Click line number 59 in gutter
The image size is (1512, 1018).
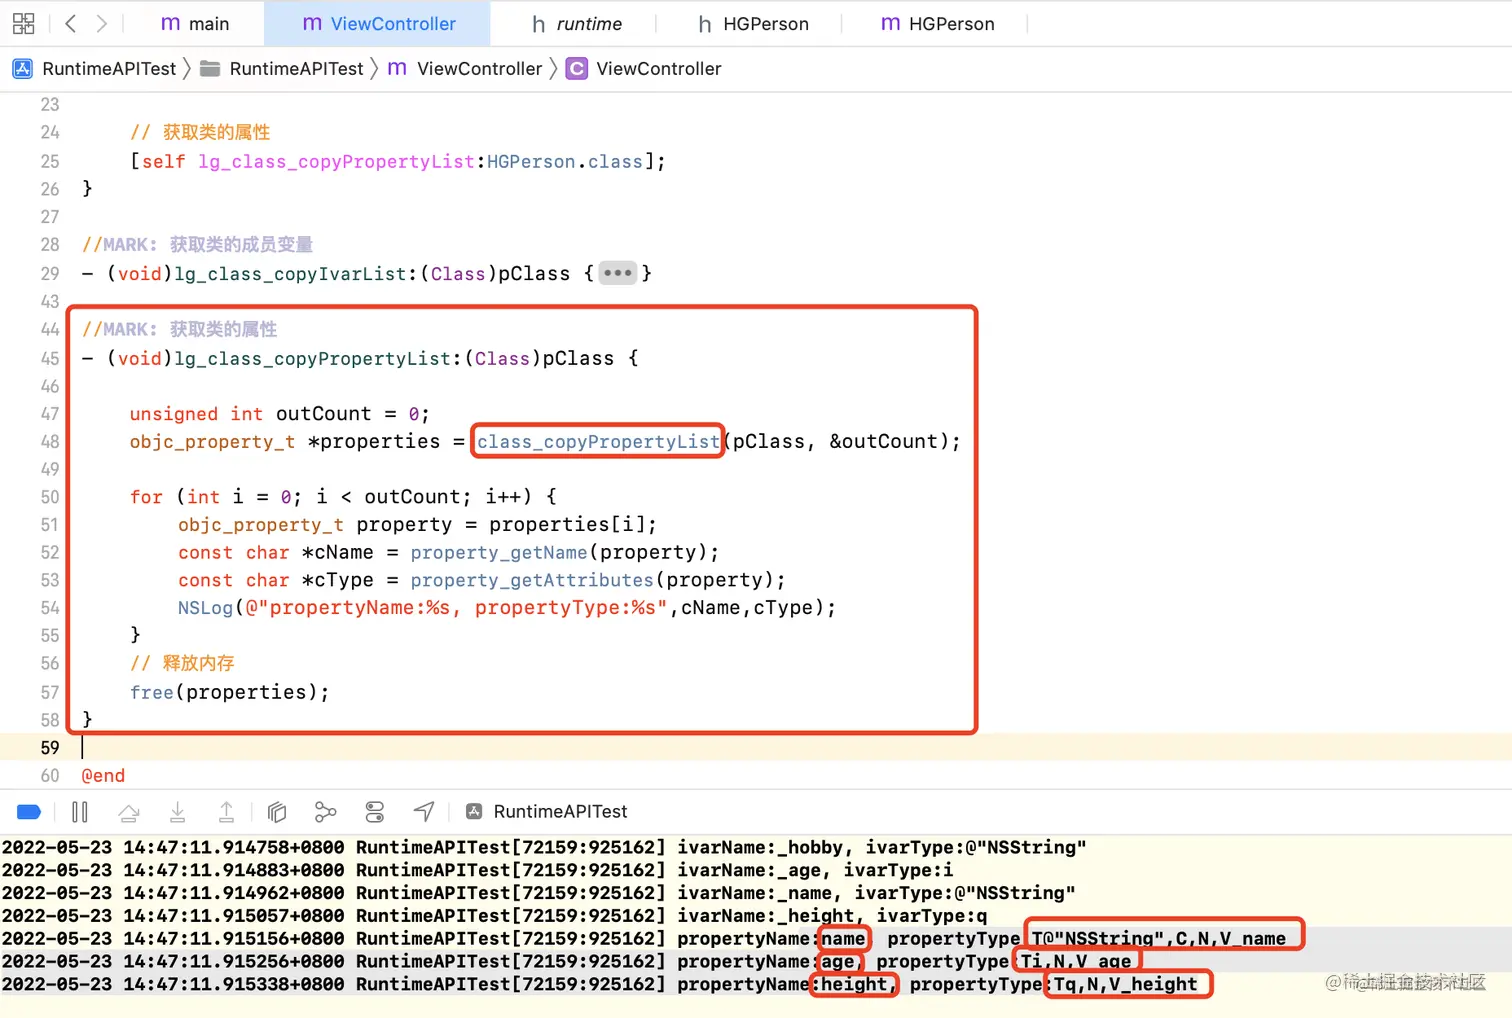[x=50, y=747]
